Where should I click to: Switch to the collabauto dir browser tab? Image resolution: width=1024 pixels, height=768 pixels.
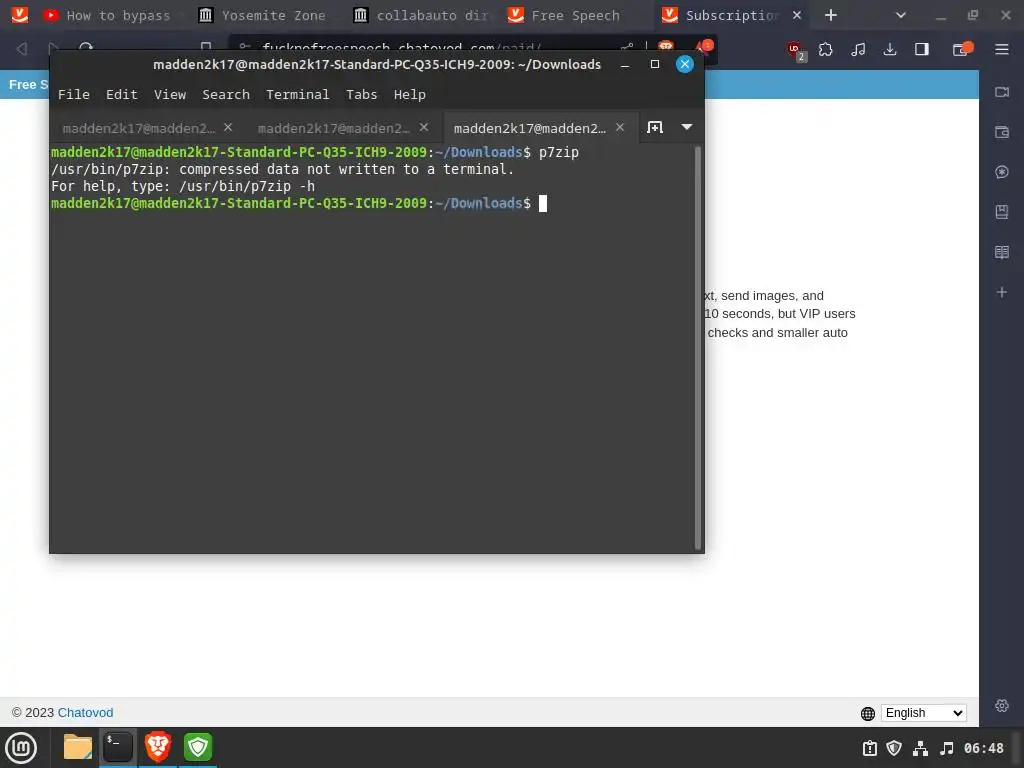[423, 15]
